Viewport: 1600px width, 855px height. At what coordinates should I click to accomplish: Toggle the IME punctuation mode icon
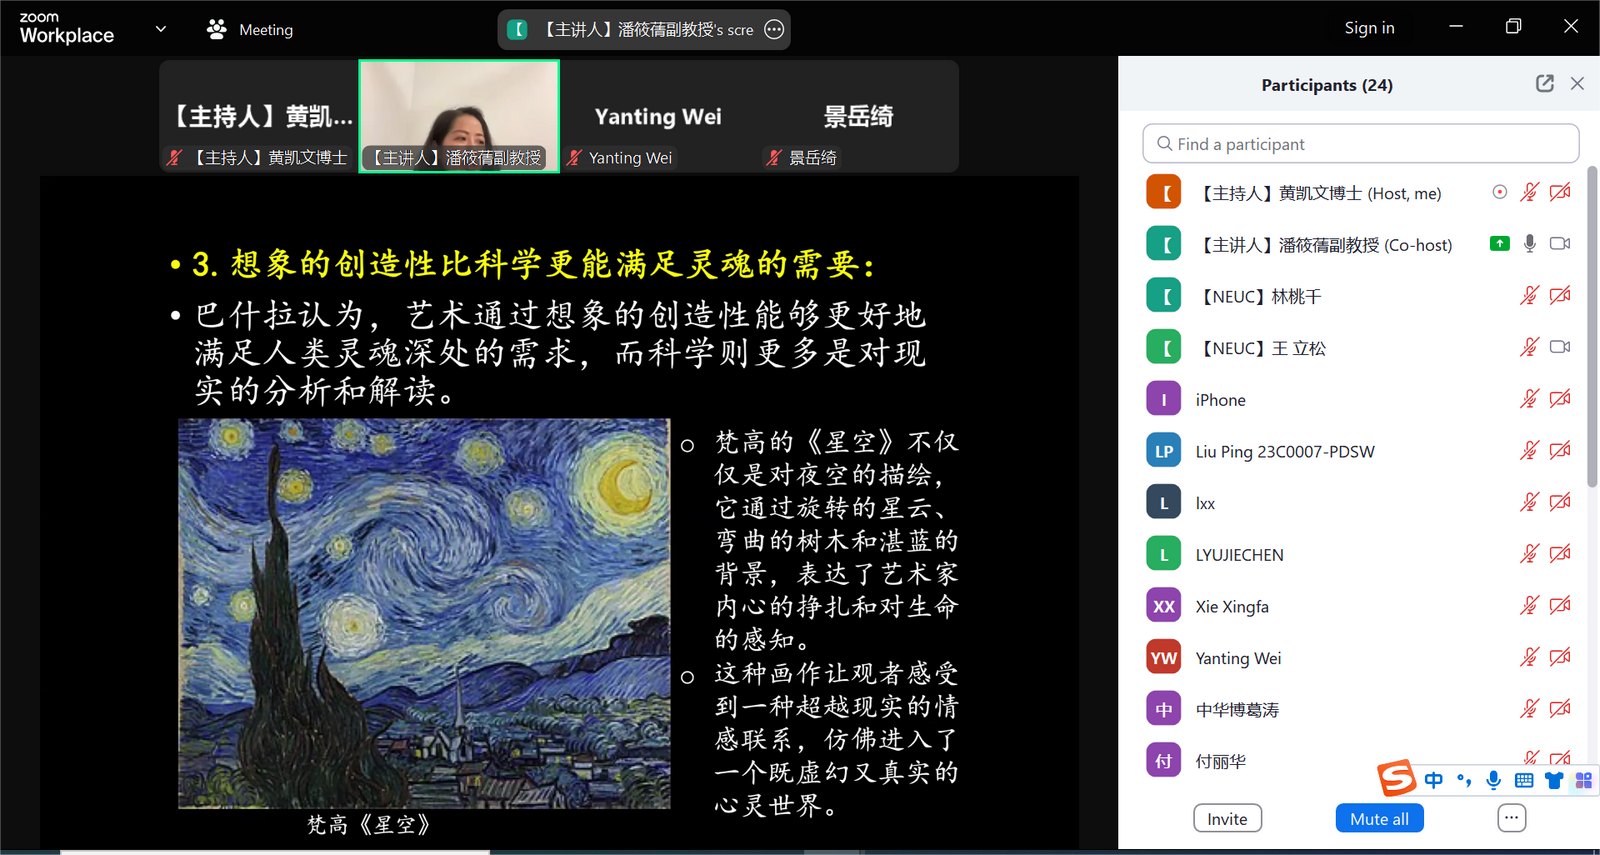1464,780
